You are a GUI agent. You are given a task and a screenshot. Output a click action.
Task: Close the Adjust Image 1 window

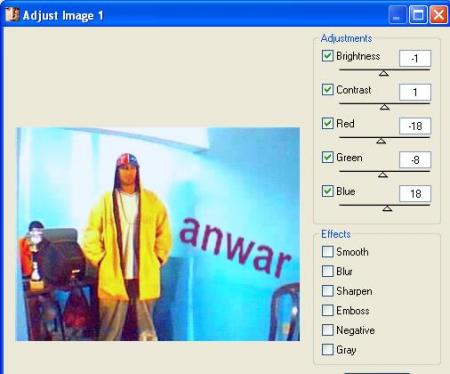pos(439,15)
